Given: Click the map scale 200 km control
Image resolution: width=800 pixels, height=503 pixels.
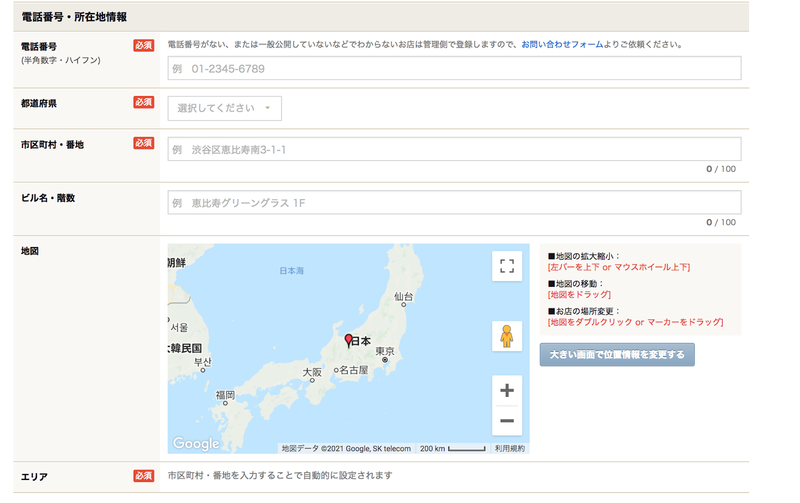Looking at the screenshot, I should pyautogui.click(x=452, y=448).
